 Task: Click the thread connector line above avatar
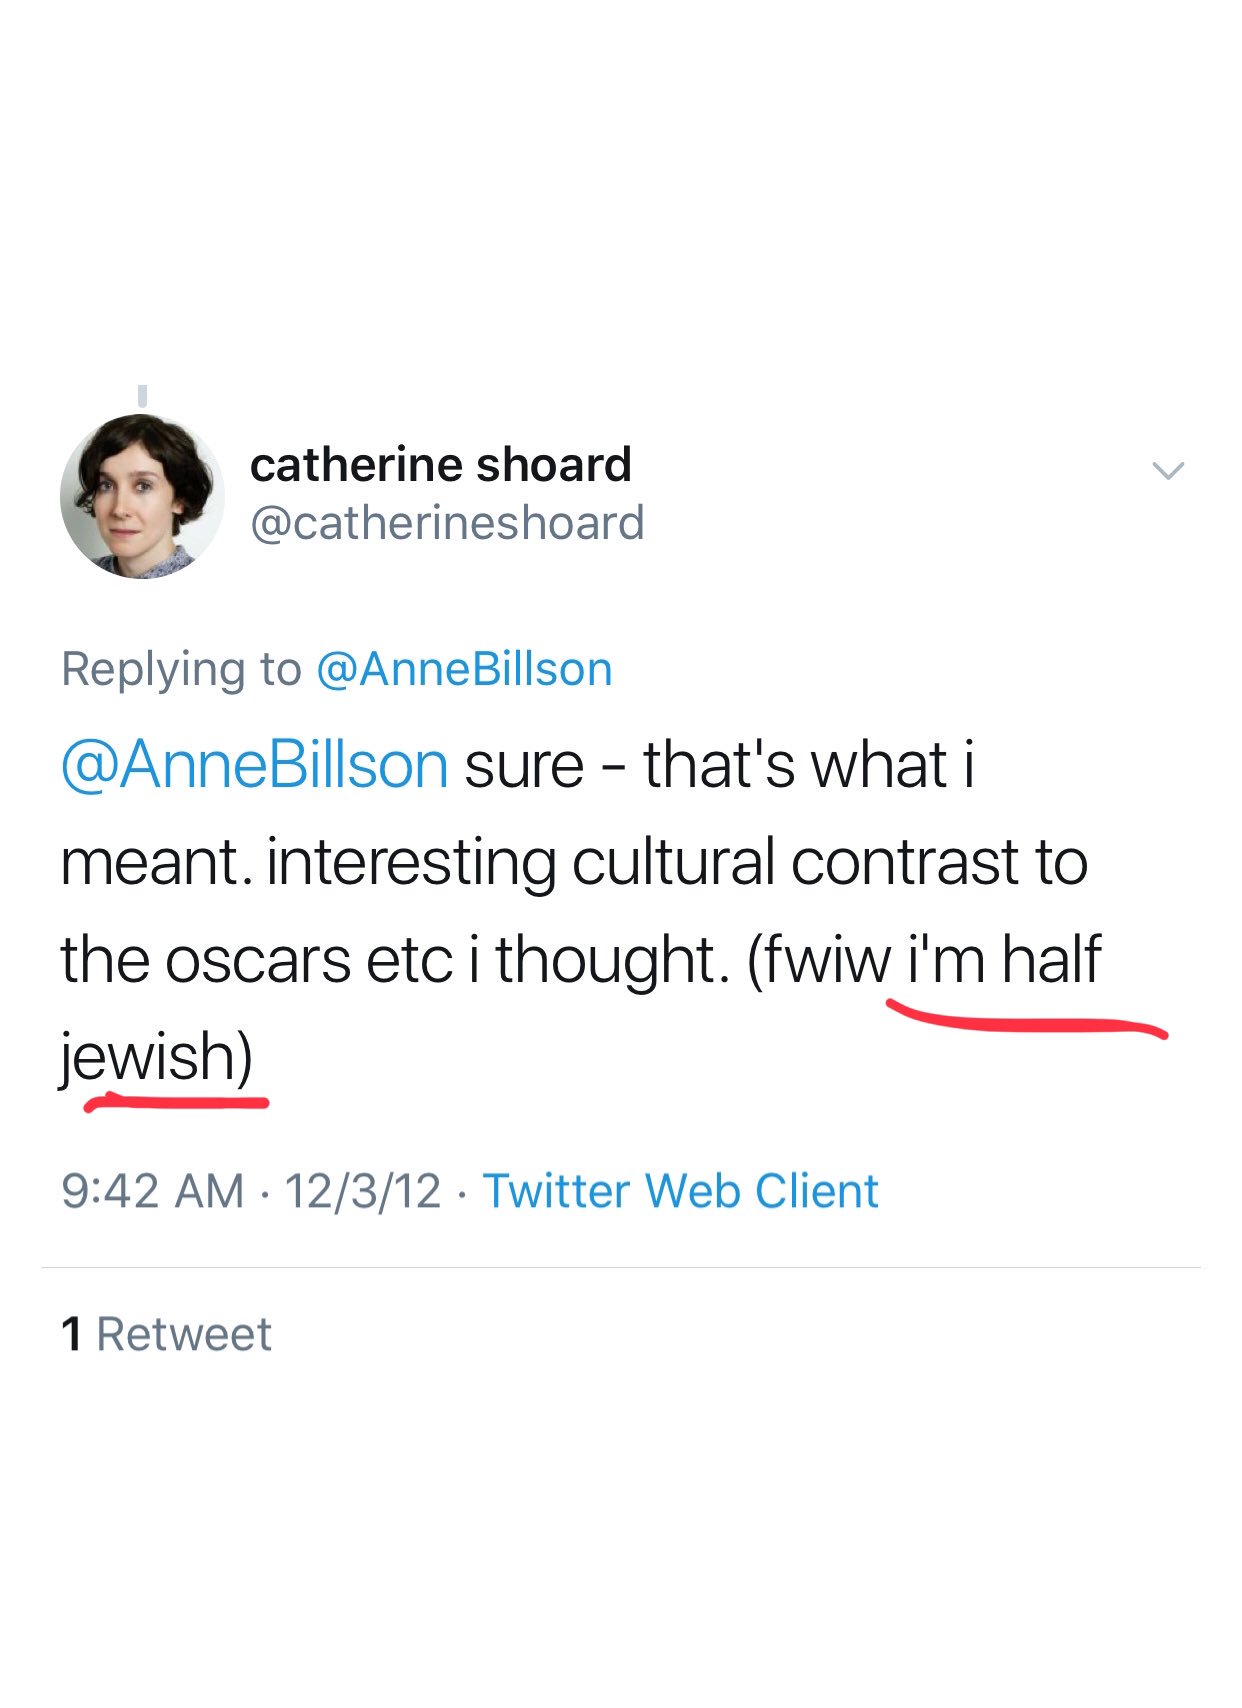coord(142,396)
